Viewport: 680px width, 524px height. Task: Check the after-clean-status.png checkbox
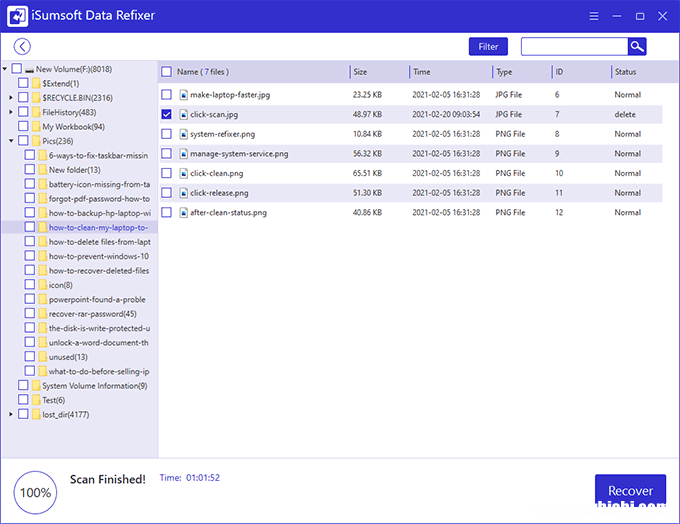click(x=167, y=213)
